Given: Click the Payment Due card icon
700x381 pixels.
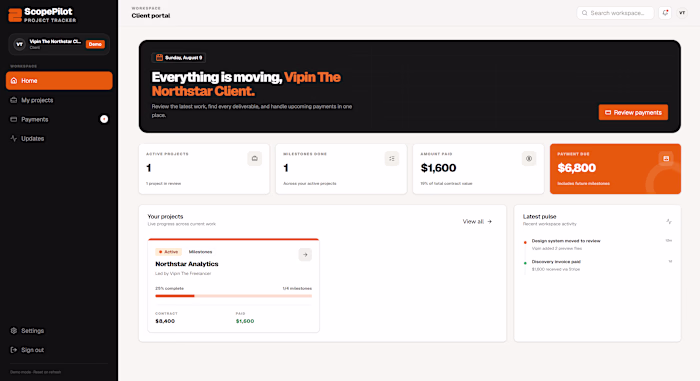Looking at the screenshot, I should [x=666, y=159].
